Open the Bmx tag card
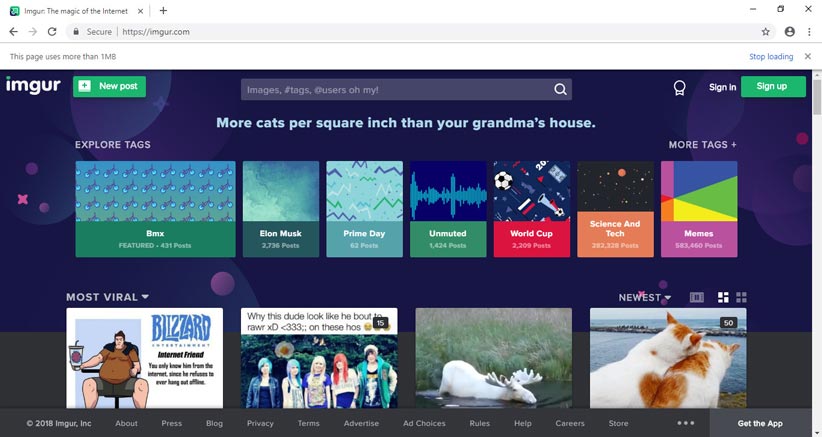Screen dimensions: 822x437 pyautogui.click(x=155, y=209)
